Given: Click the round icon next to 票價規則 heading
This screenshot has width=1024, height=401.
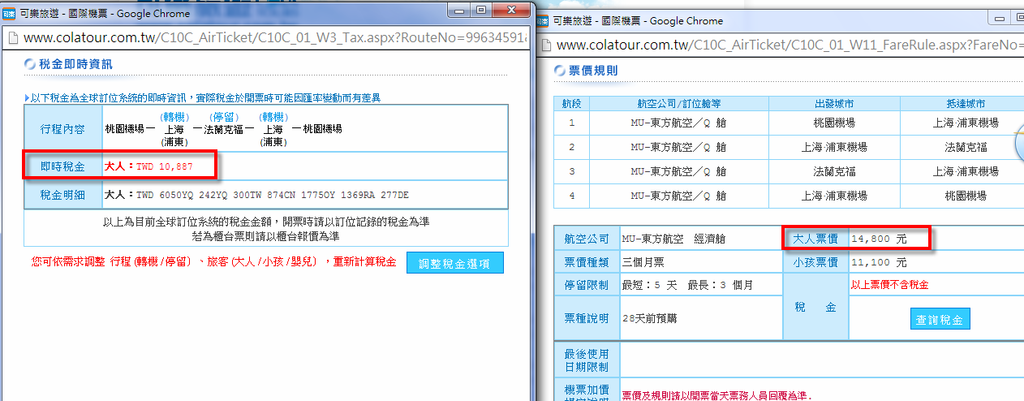Looking at the screenshot, I should 558,71.
